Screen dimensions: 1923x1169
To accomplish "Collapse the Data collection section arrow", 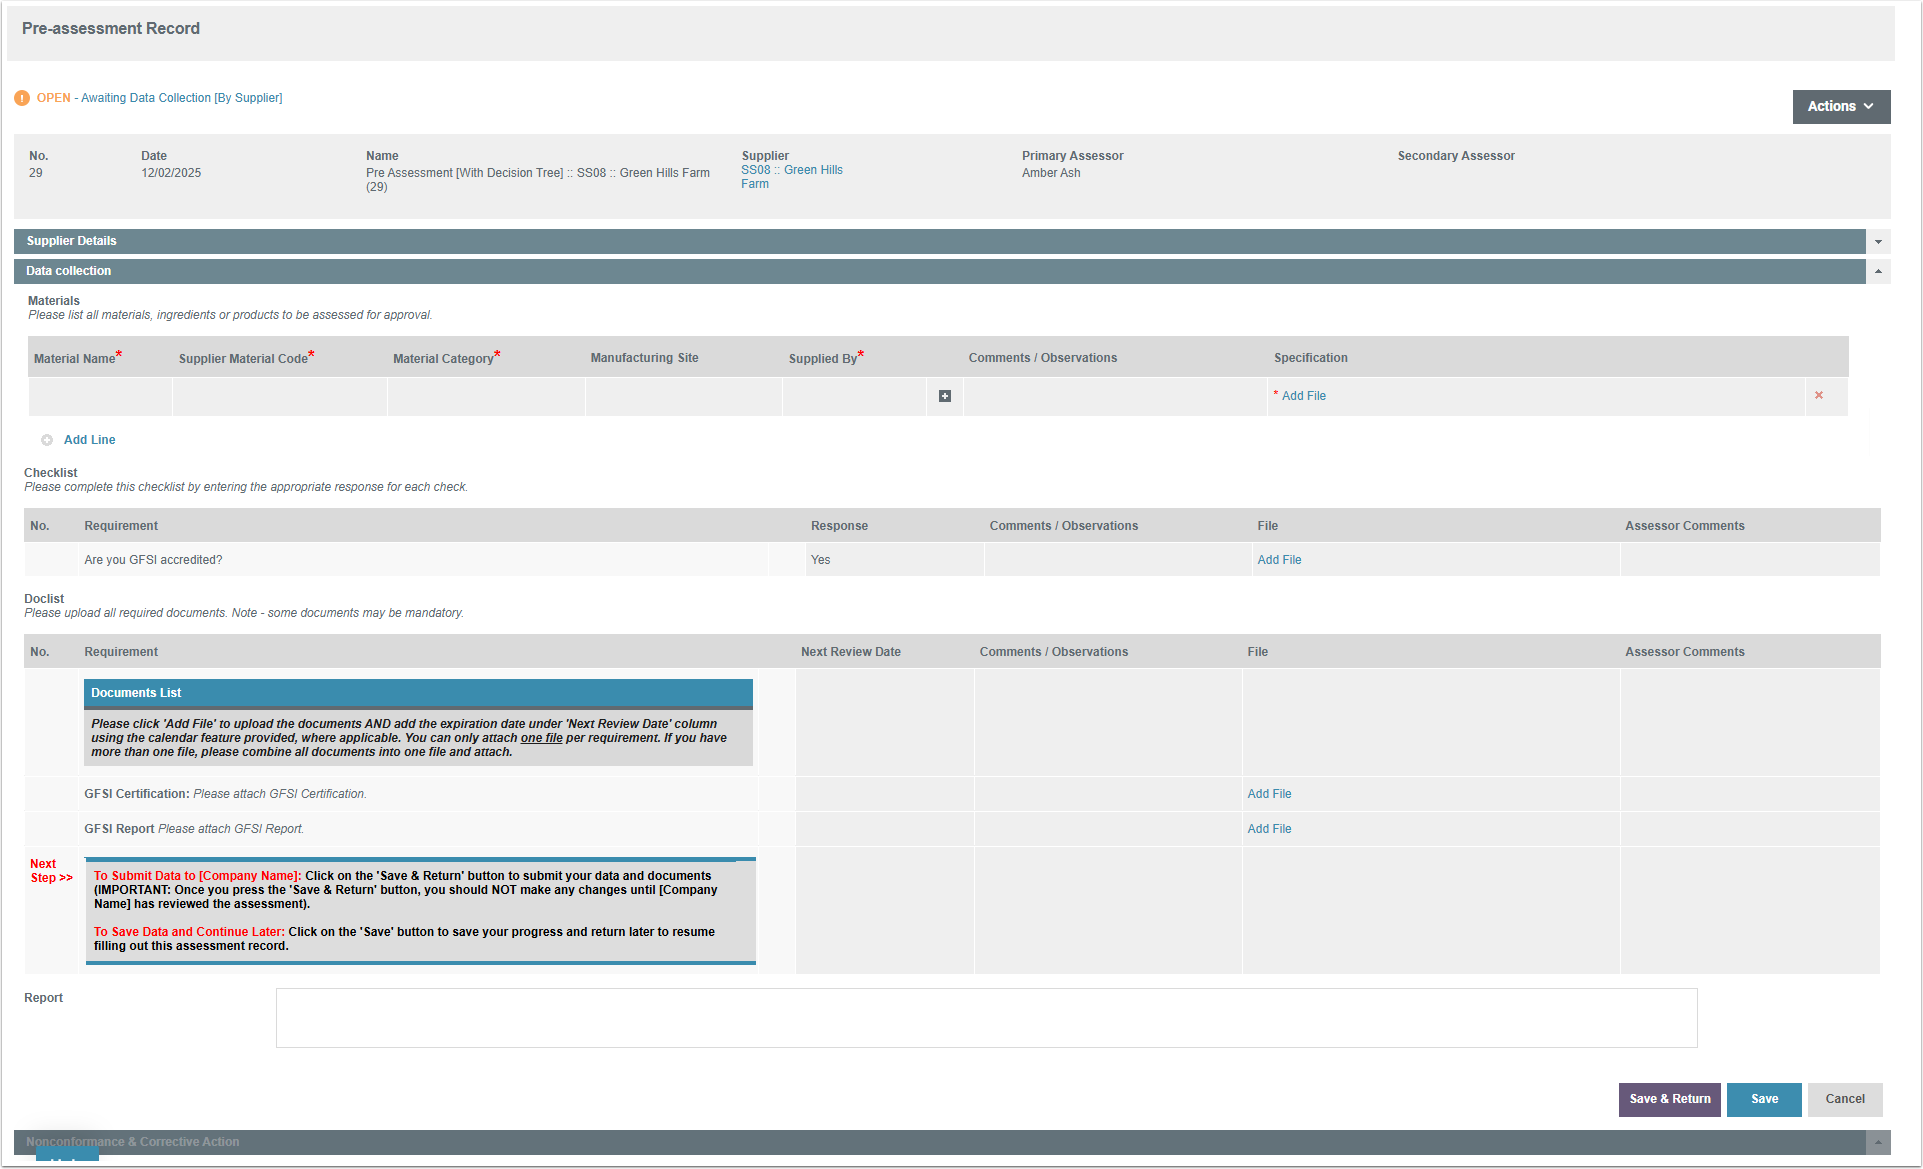I will pyautogui.click(x=1878, y=271).
